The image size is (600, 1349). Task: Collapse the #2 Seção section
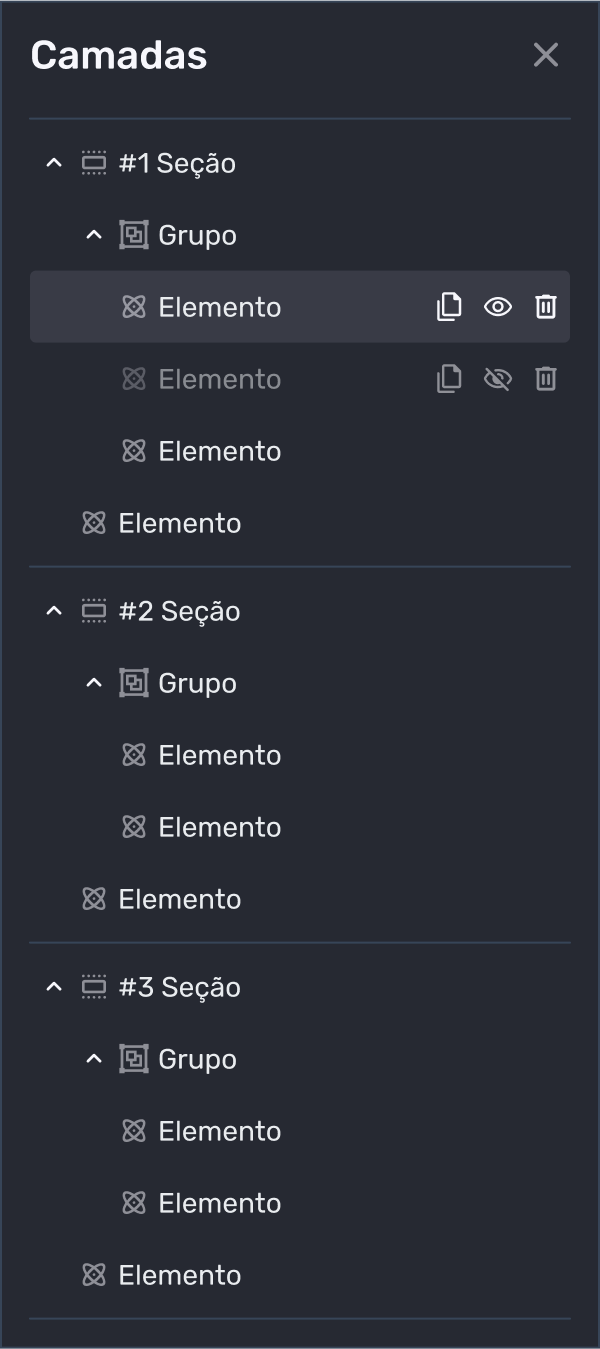coord(54,611)
